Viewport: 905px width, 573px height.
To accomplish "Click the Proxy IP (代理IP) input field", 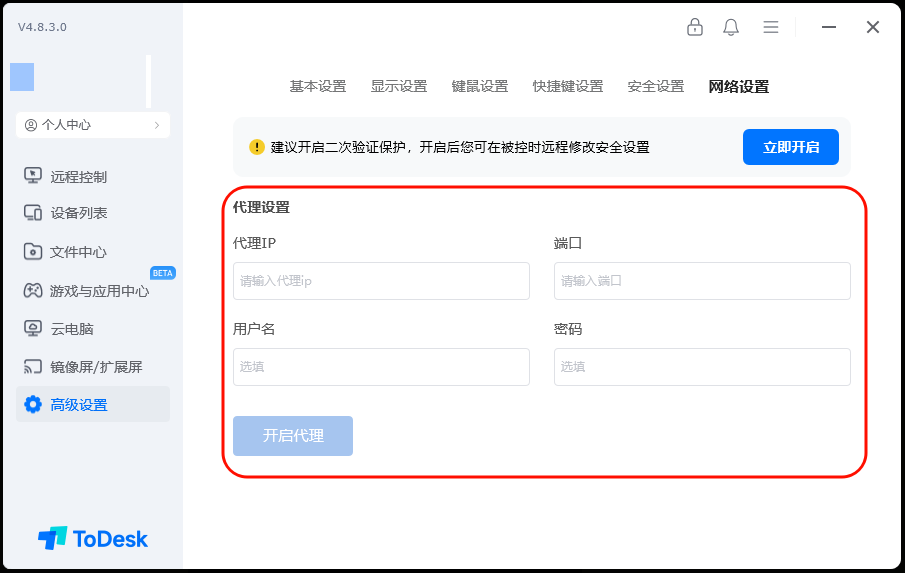I will (x=381, y=281).
